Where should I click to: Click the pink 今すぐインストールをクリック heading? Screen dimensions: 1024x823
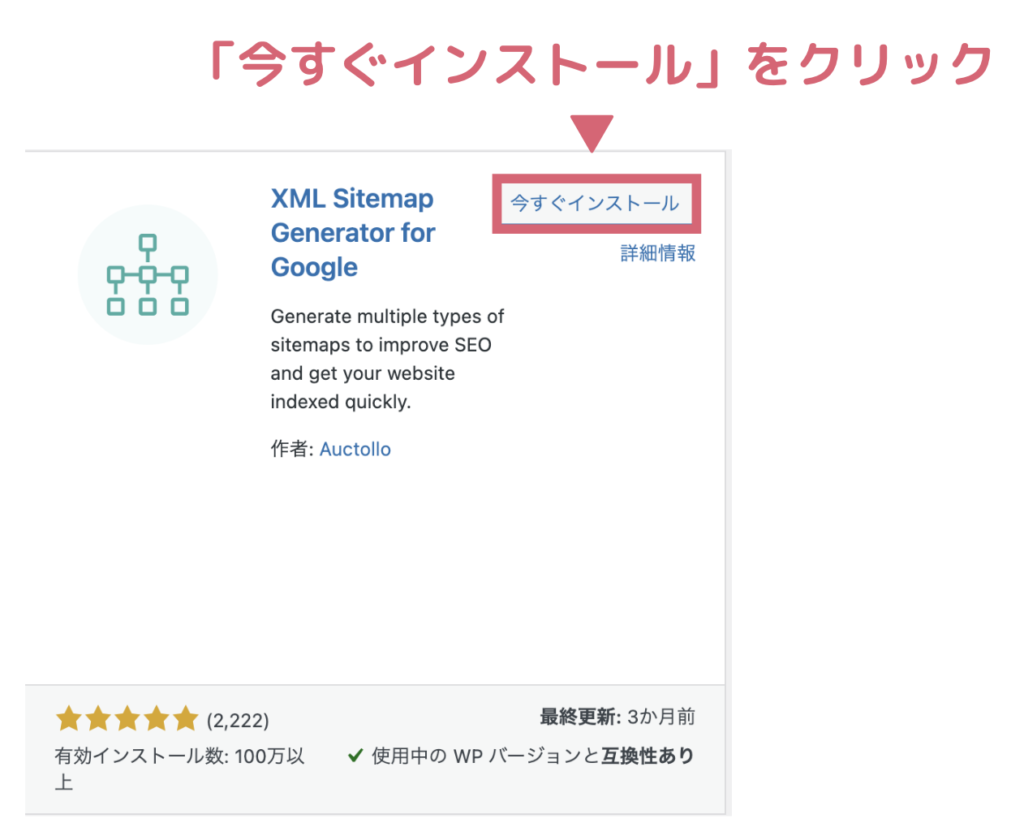601,64
